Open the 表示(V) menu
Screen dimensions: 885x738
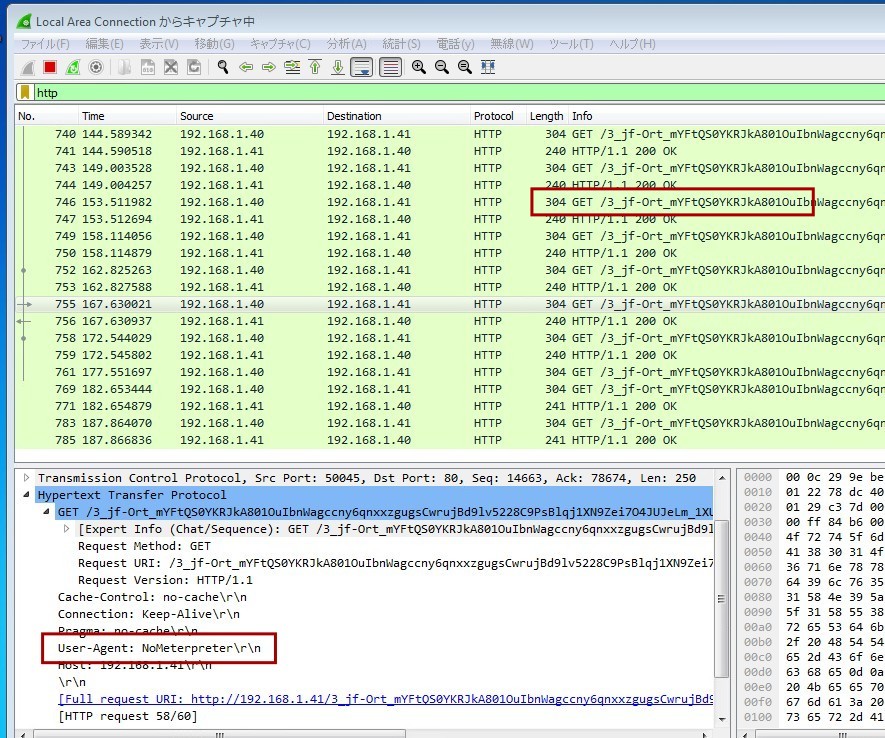(159, 44)
